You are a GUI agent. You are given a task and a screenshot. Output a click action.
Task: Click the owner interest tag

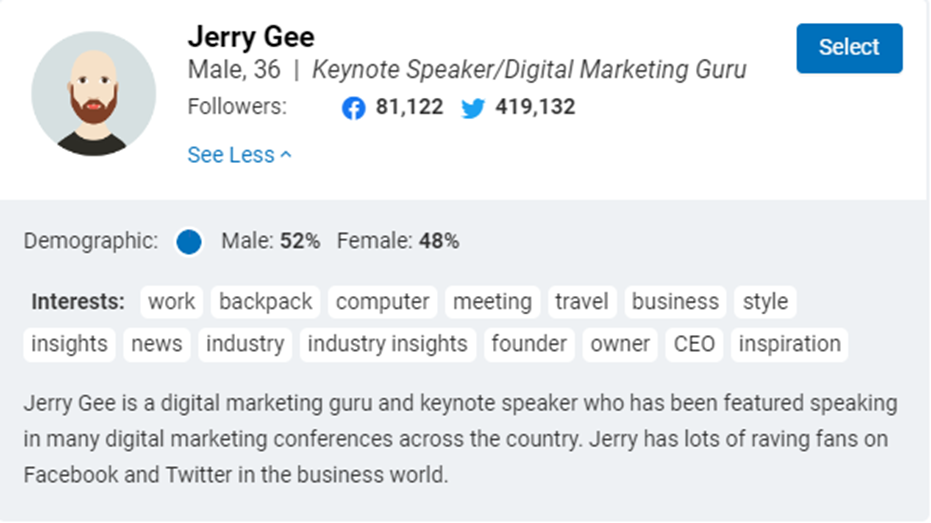coord(620,344)
